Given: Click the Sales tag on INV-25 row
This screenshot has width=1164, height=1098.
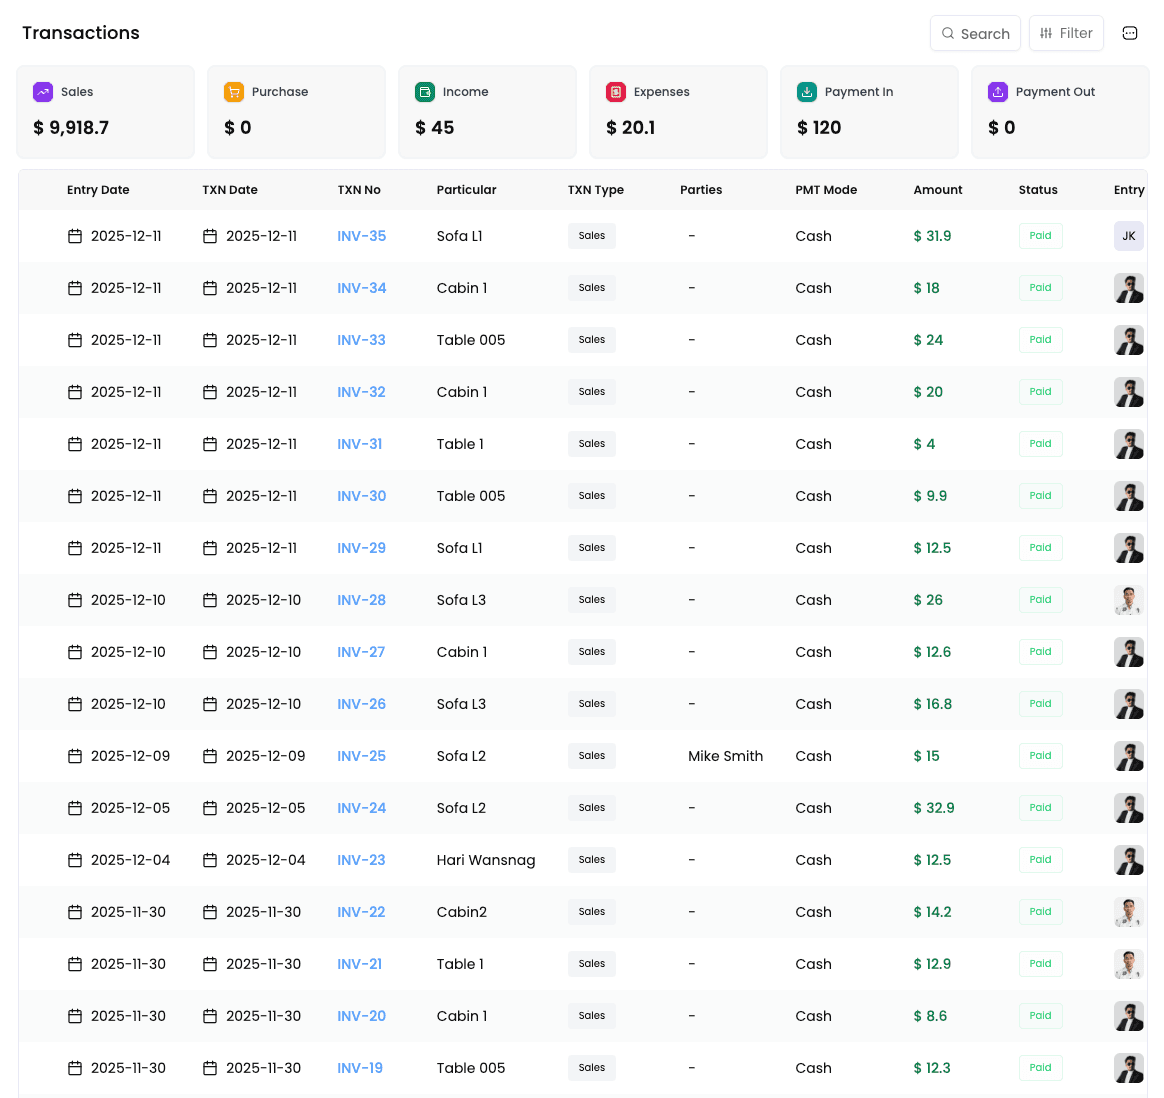Looking at the screenshot, I should (x=591, y=756).
